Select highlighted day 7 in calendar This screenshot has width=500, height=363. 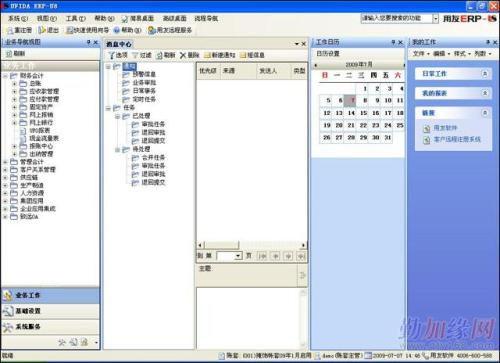351,101
